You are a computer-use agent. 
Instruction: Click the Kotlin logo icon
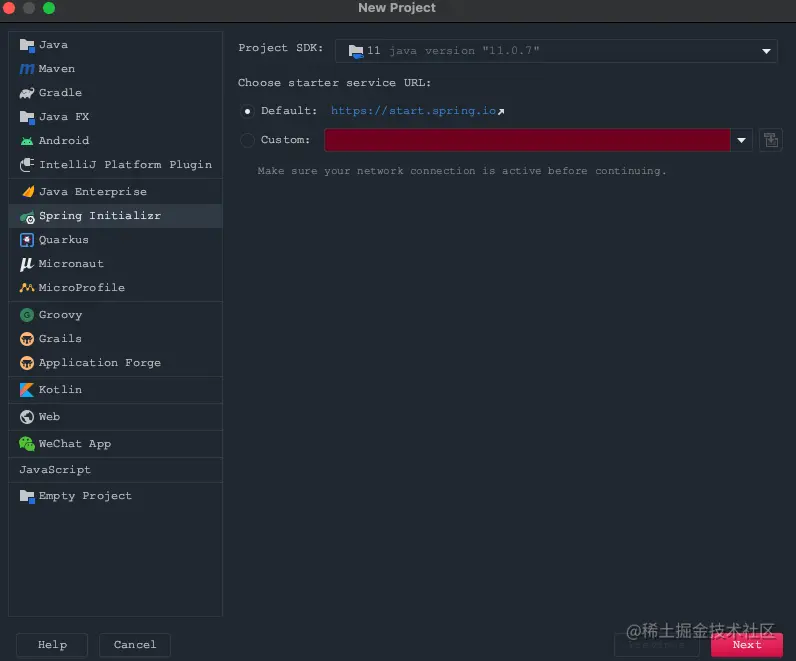pos(27,389)
